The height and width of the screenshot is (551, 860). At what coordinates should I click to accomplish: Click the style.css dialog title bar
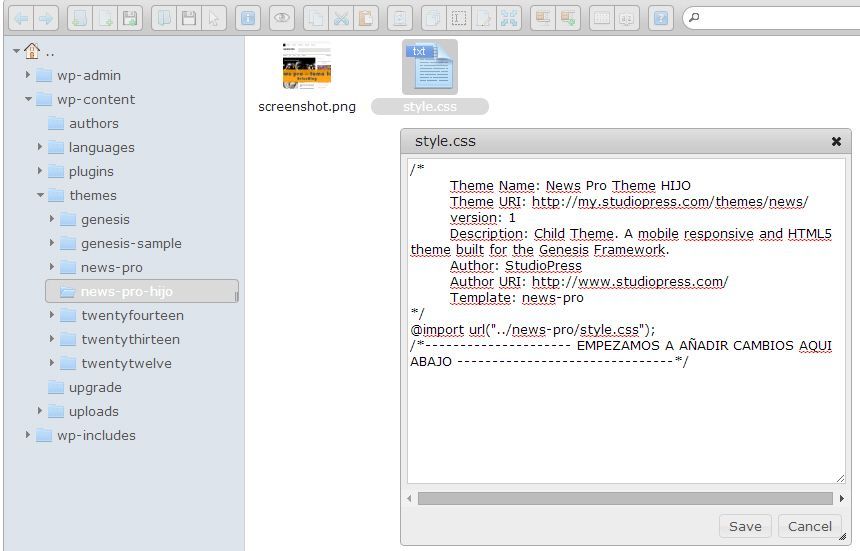(626, 141)
